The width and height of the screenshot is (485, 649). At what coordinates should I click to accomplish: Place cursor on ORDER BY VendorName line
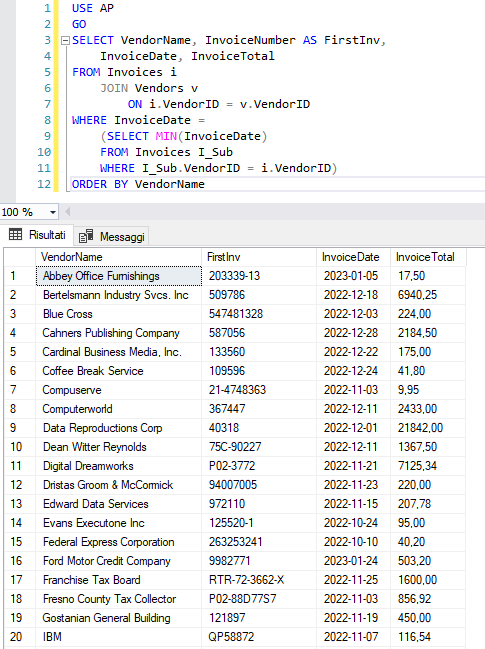tap(138, 184)
